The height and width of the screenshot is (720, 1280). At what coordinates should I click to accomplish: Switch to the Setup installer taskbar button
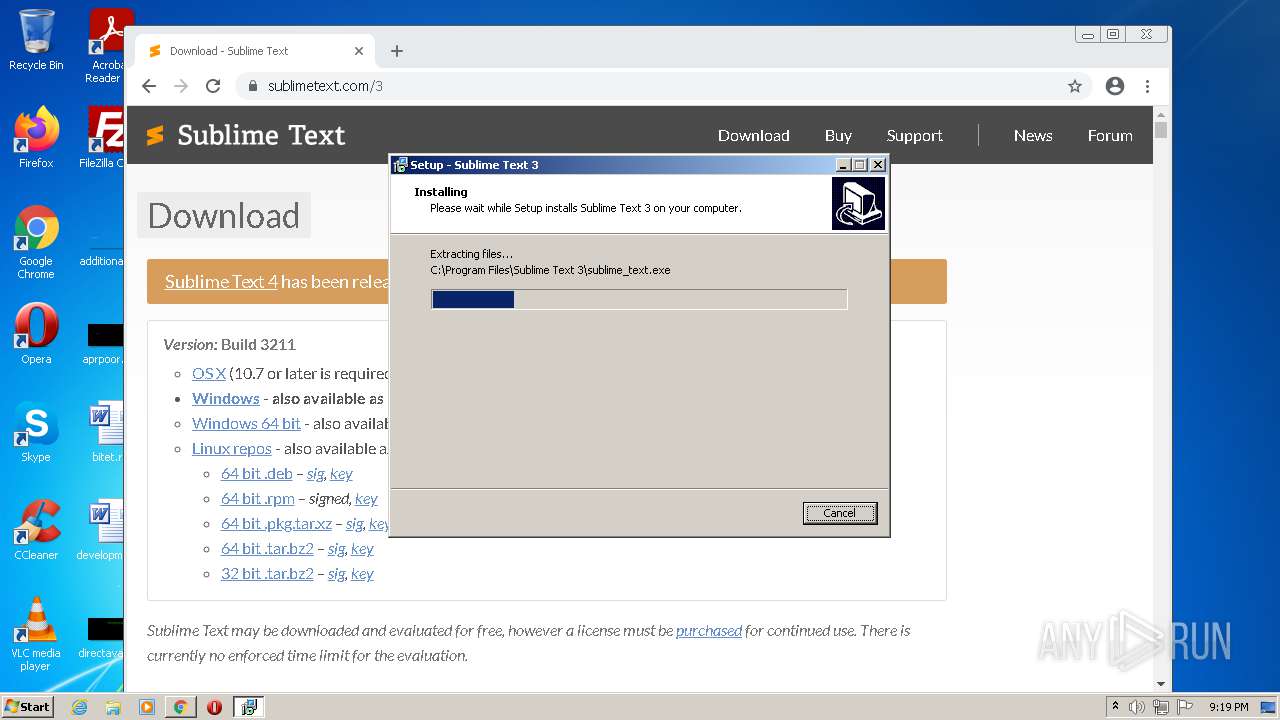click(248, 707)
